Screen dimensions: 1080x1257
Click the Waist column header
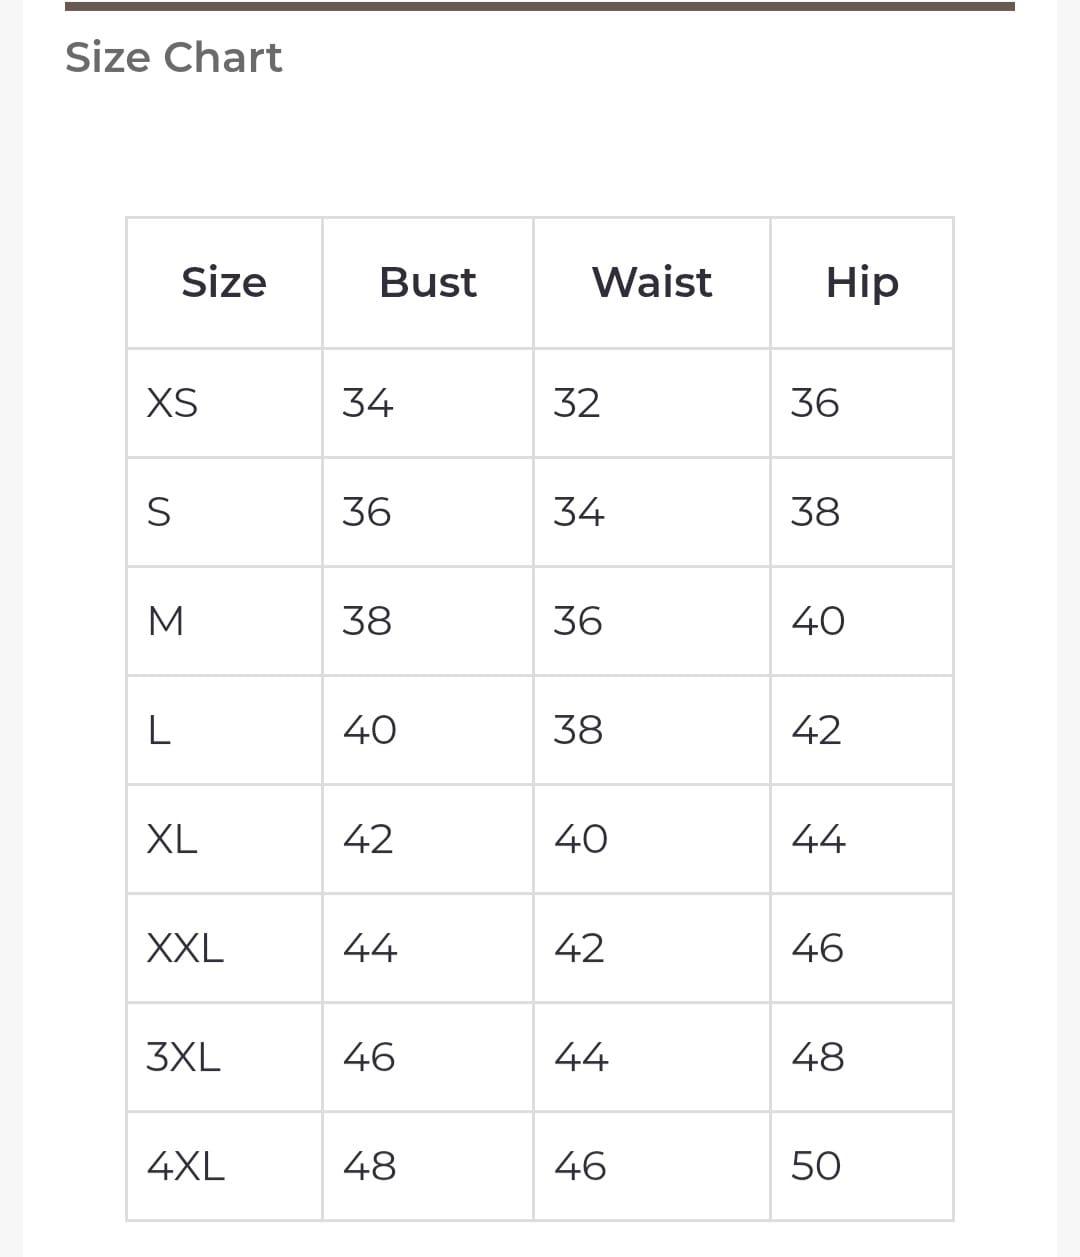(x=652, y=283)
